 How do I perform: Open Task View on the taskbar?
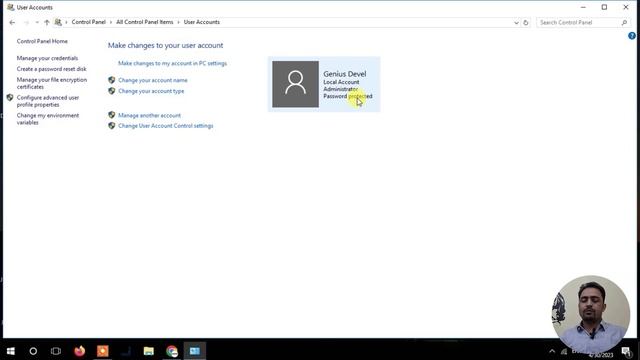tap(56, 351)
